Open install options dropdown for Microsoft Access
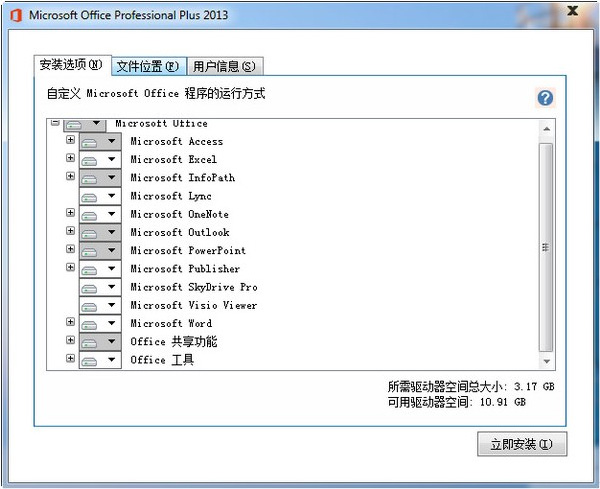Image resolution: width=600 pixels, height=489 pixels. click(100, 142)
